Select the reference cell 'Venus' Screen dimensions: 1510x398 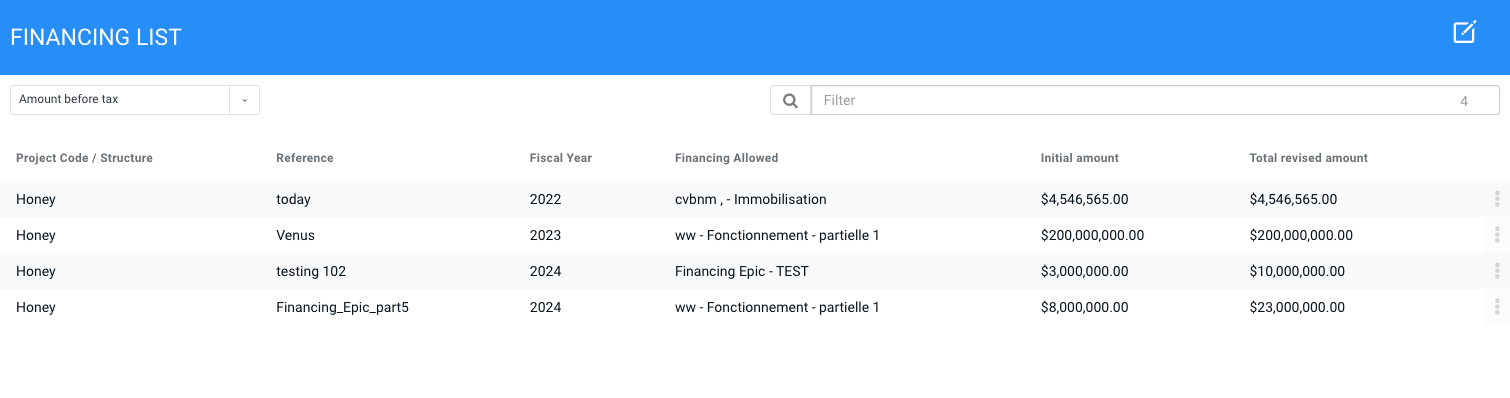tap(295, 235)
